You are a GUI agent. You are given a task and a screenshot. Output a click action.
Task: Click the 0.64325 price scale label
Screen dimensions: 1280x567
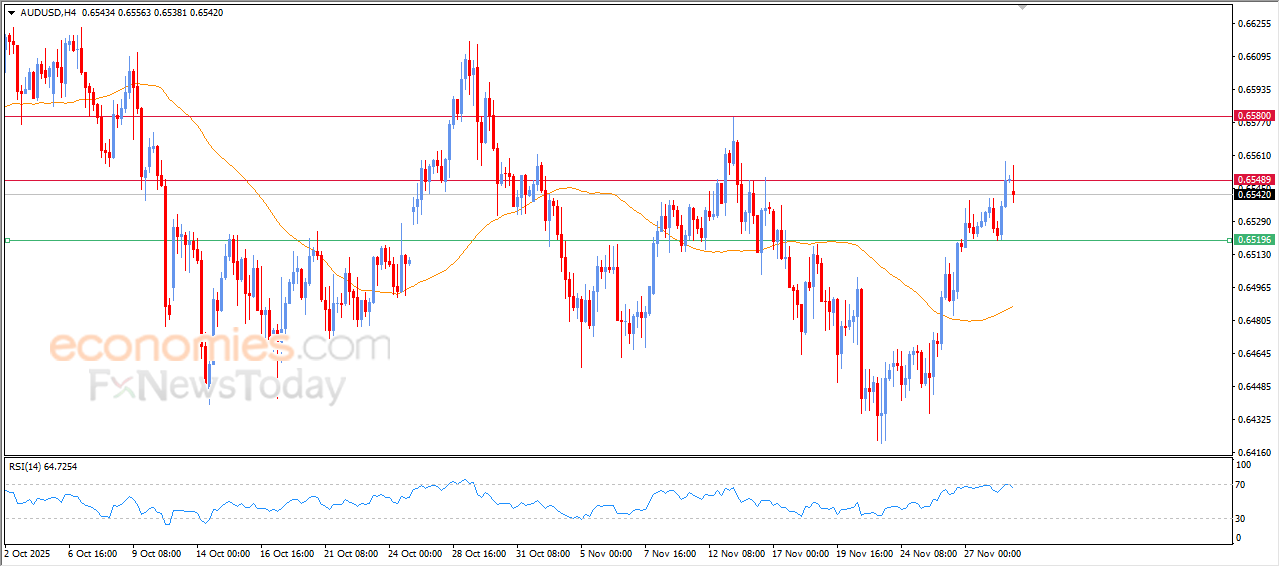point(1253,420)
